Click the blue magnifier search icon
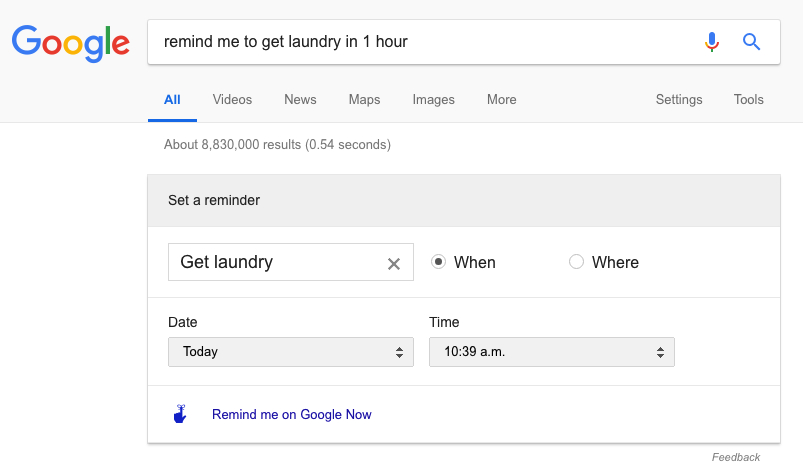This screenshot has height=475, width=803. click(751, 41)
